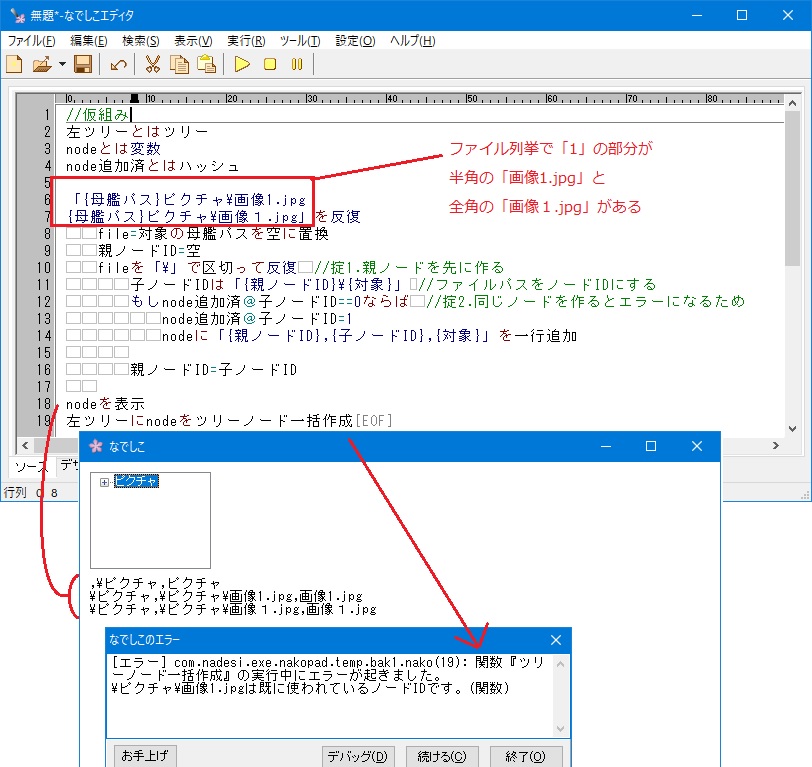Click error dialog scrollbar down arrow
Viewport: 812px width, 767px height.
click(x=560, y=729)
